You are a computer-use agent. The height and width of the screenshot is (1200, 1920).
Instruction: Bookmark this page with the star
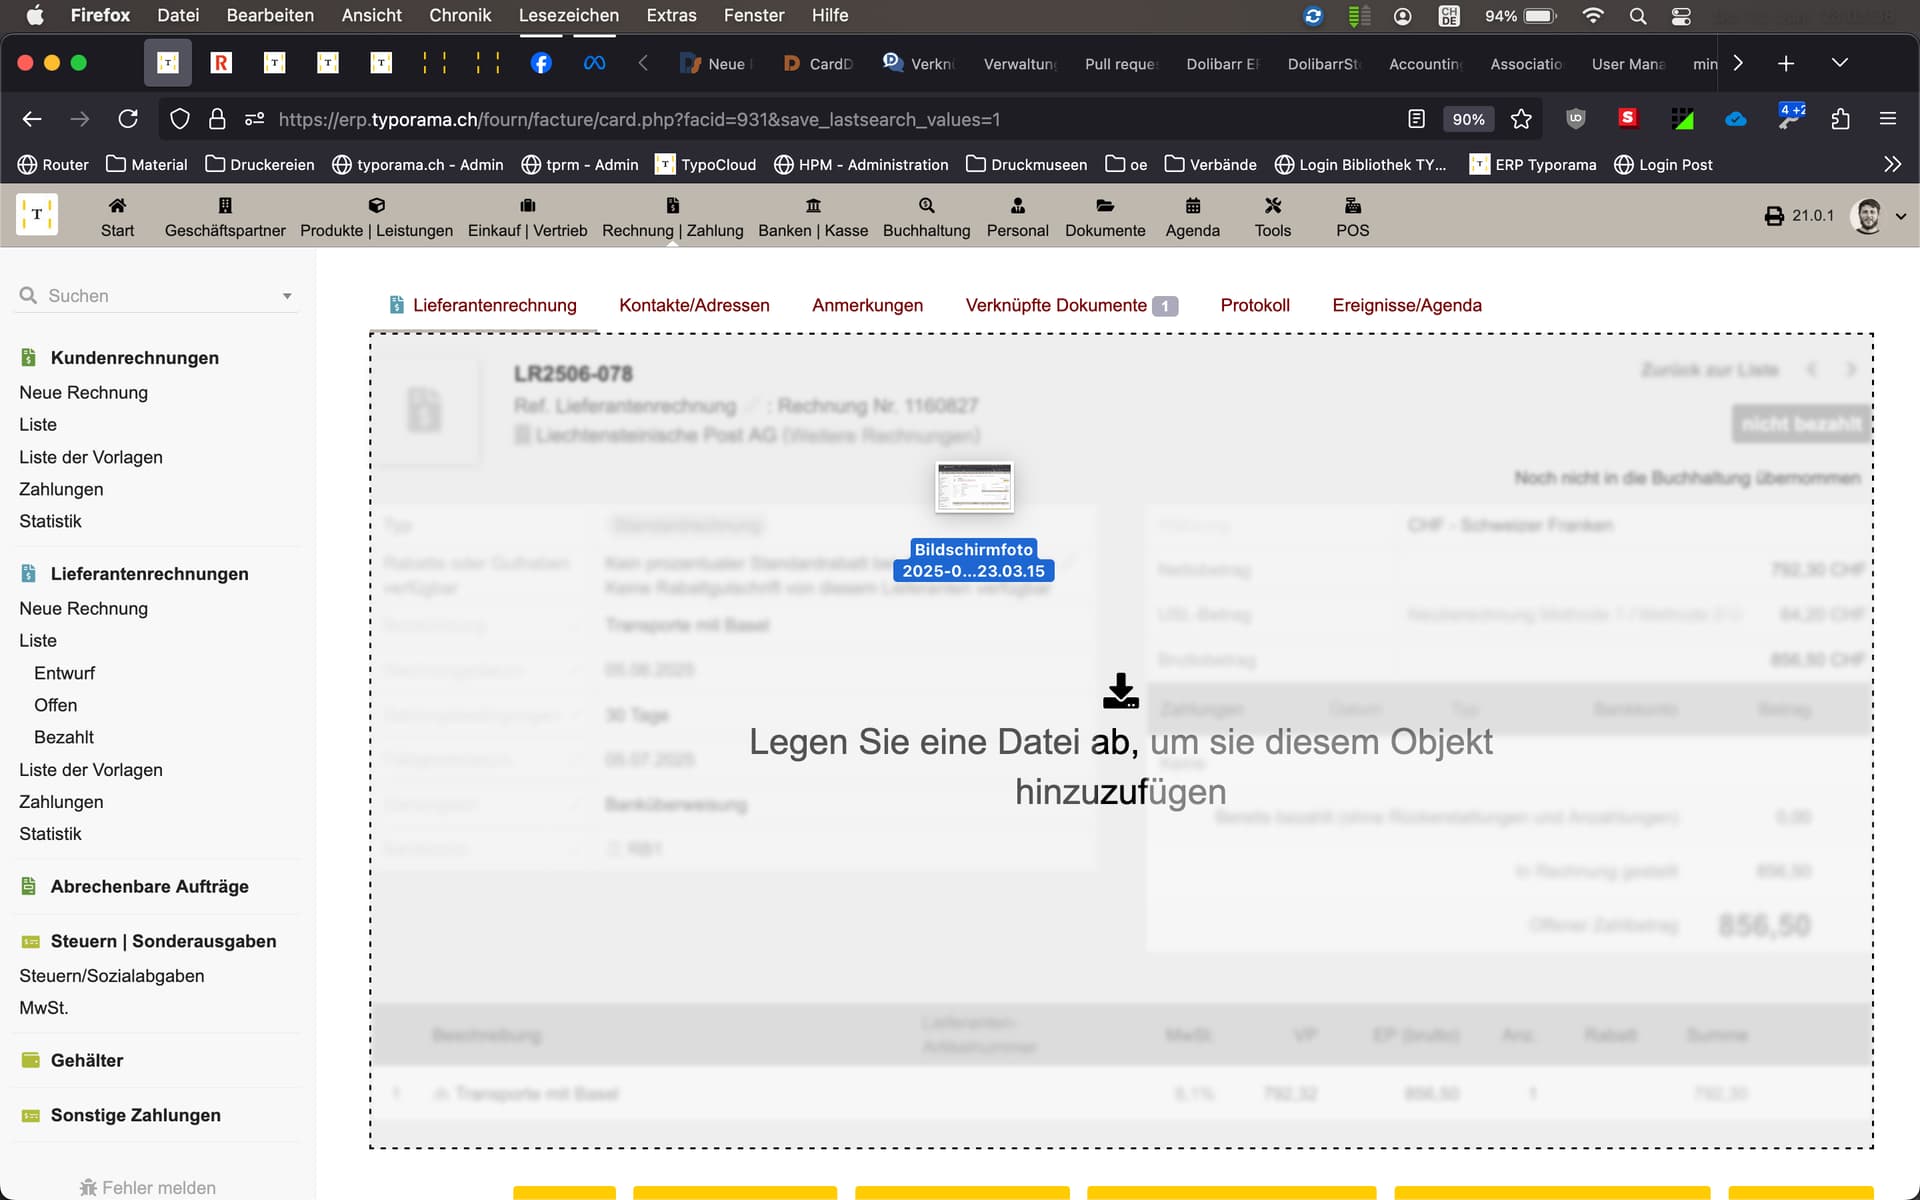click(1521, 119)
